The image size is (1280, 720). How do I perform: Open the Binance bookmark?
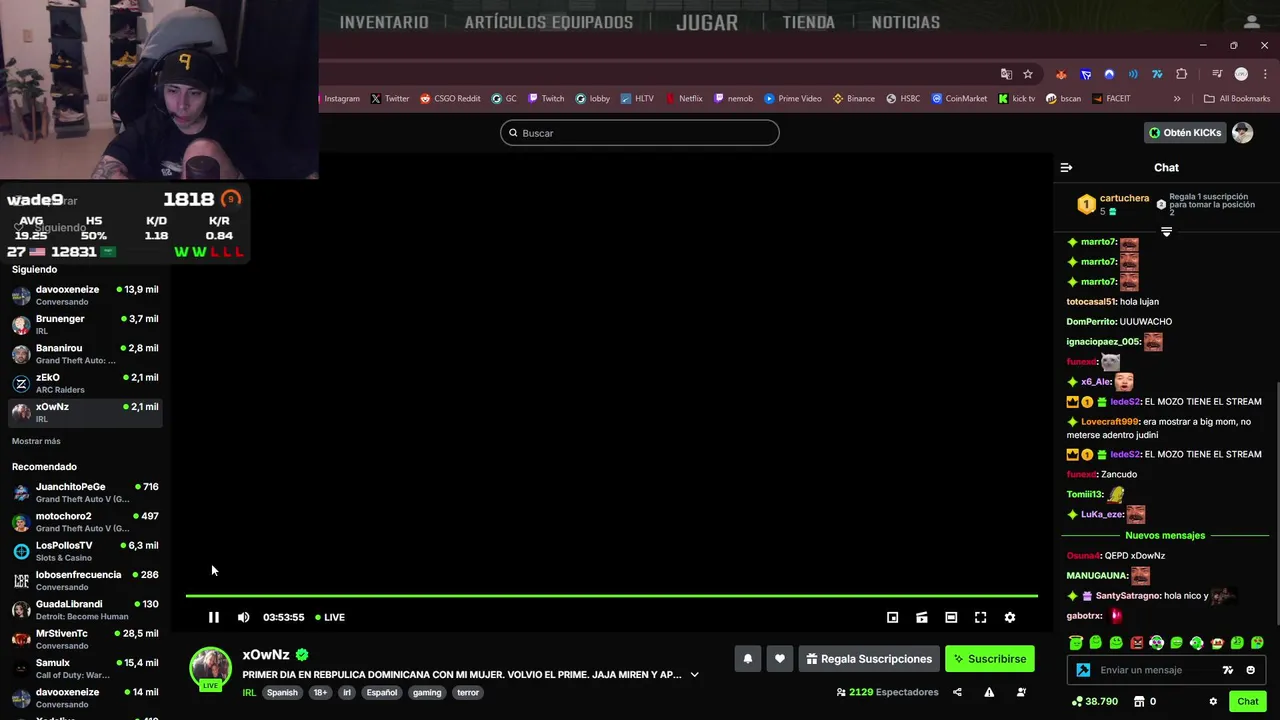(853, 99)
